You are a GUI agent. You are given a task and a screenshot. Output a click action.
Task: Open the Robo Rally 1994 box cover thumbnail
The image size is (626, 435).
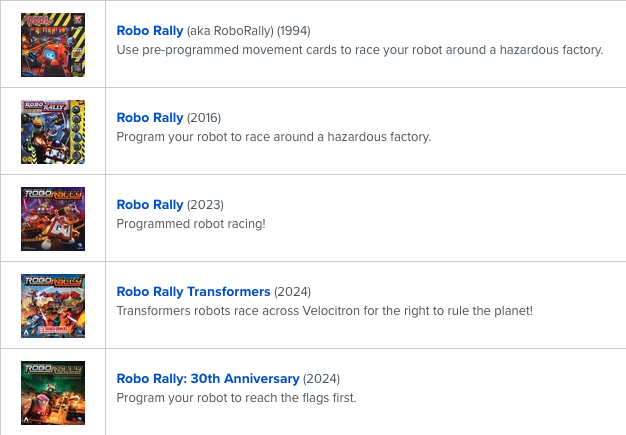coord(53,45)
